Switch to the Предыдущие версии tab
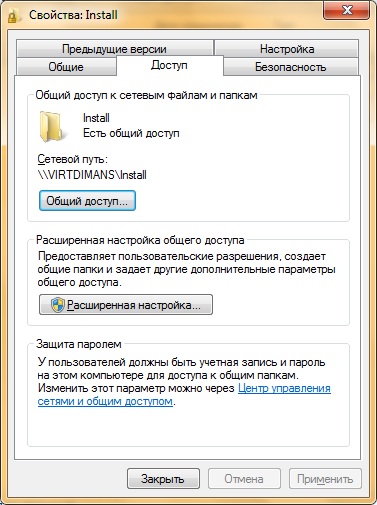Image resolution: width=377 pixels, height=505 pixels. tap(115, 49)
